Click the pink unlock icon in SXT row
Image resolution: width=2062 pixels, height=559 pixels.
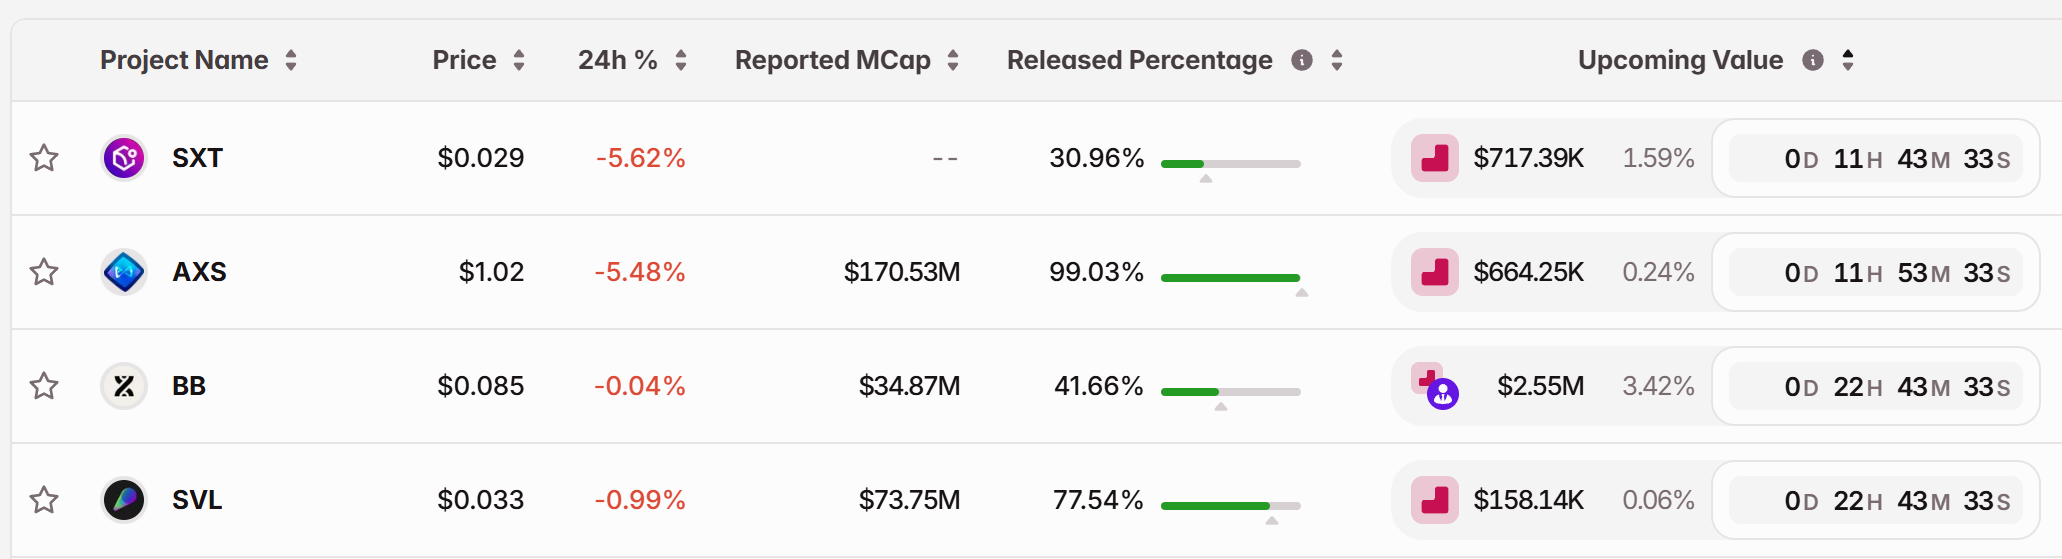click(1434, 158)
